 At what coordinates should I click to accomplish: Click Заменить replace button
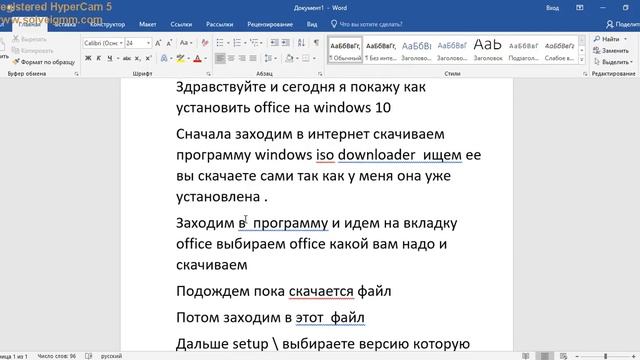[611, 51]
